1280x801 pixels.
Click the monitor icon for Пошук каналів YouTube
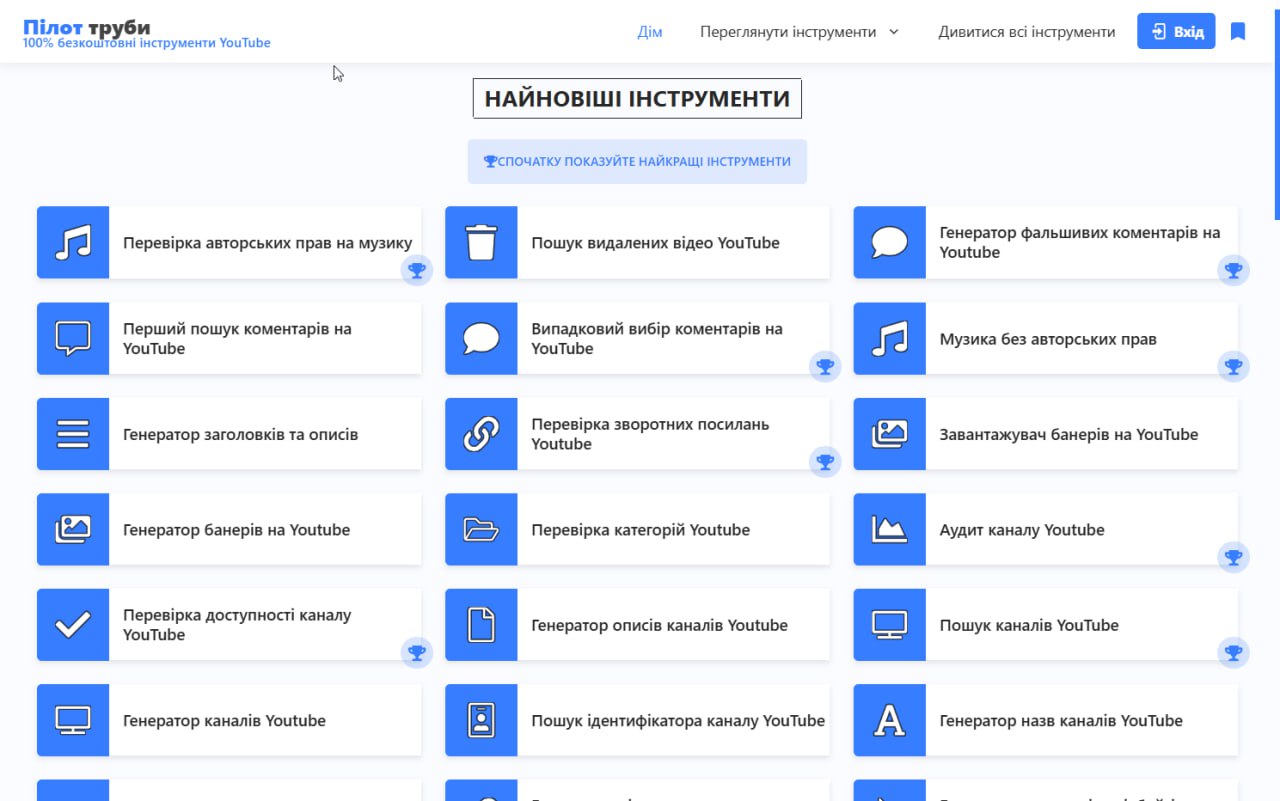pyautogui.click(x=889, y=625)
